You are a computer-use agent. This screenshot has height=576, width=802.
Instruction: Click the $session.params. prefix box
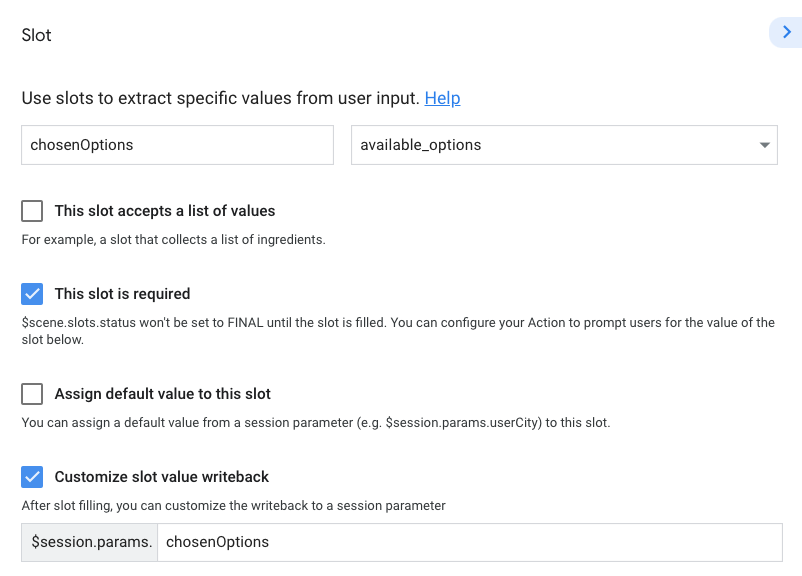[90, 542]
